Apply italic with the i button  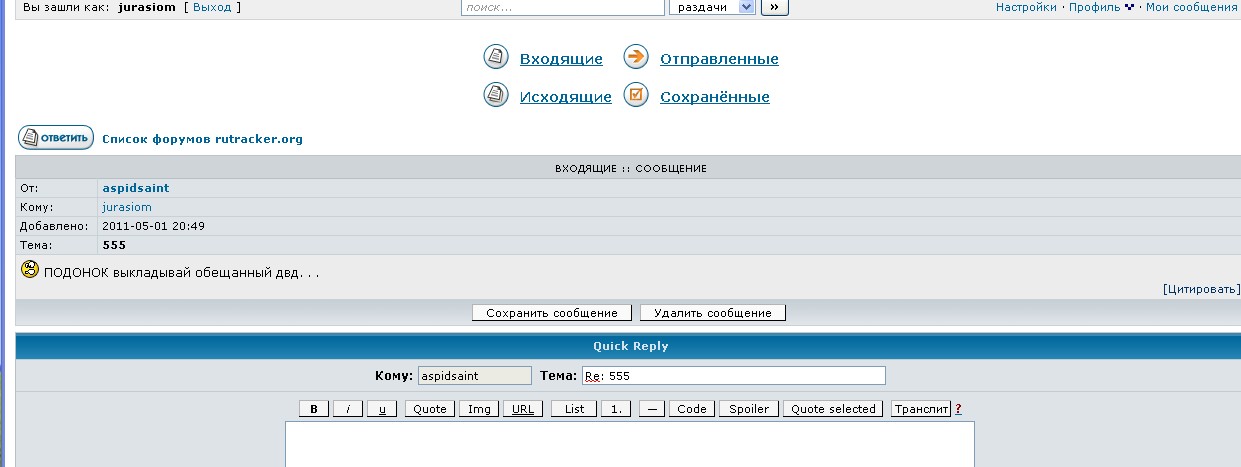(x=347, y=409)
